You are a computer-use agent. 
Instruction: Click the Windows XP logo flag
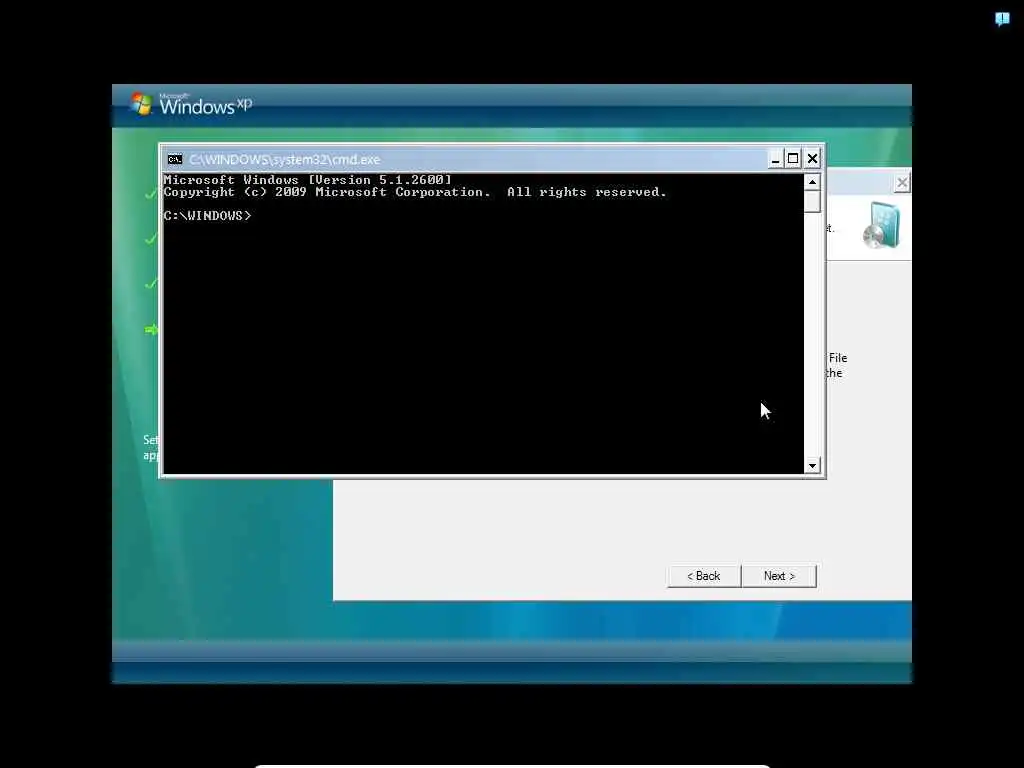(x=141, y=104)
